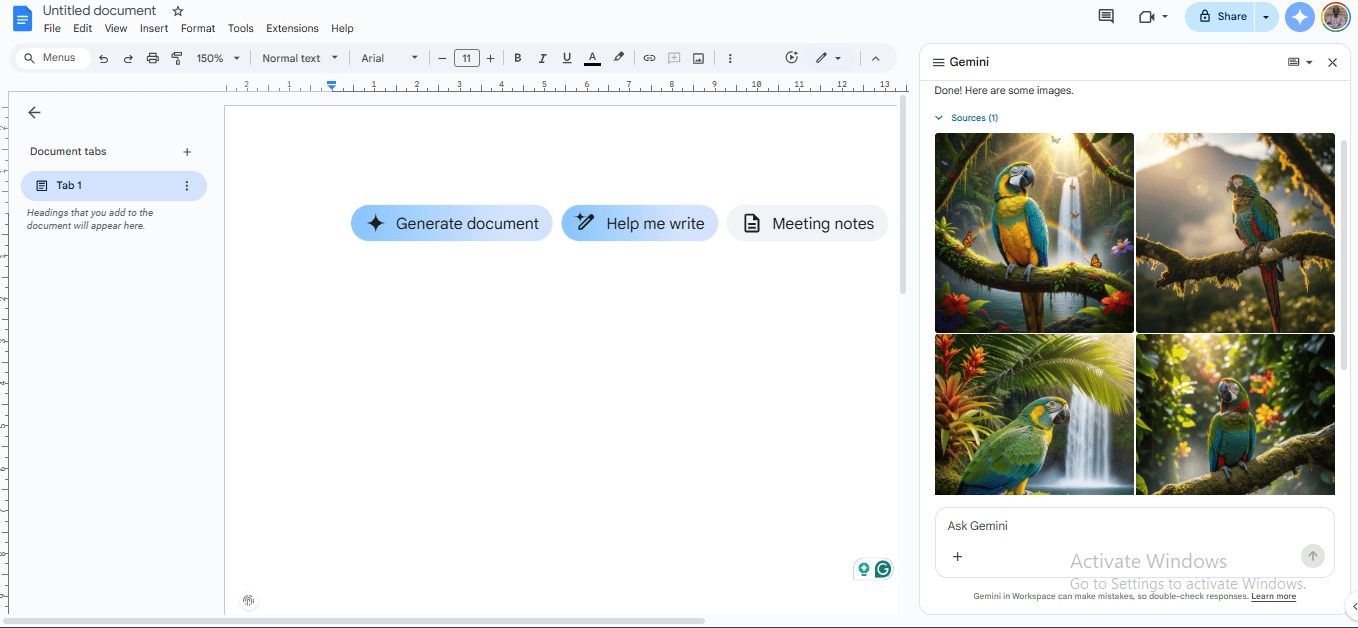The width and height of the screenshot is (1358, 628).
Task: Select the Paint format tool
Action: (x=177, y=58)
